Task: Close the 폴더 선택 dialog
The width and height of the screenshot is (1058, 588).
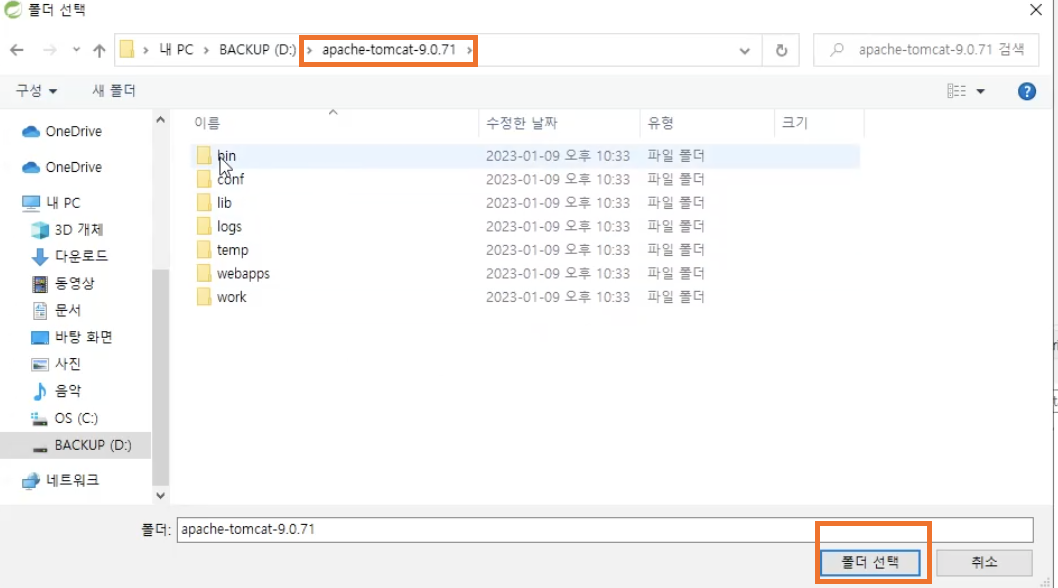Action: click(x=1036, y=9)
